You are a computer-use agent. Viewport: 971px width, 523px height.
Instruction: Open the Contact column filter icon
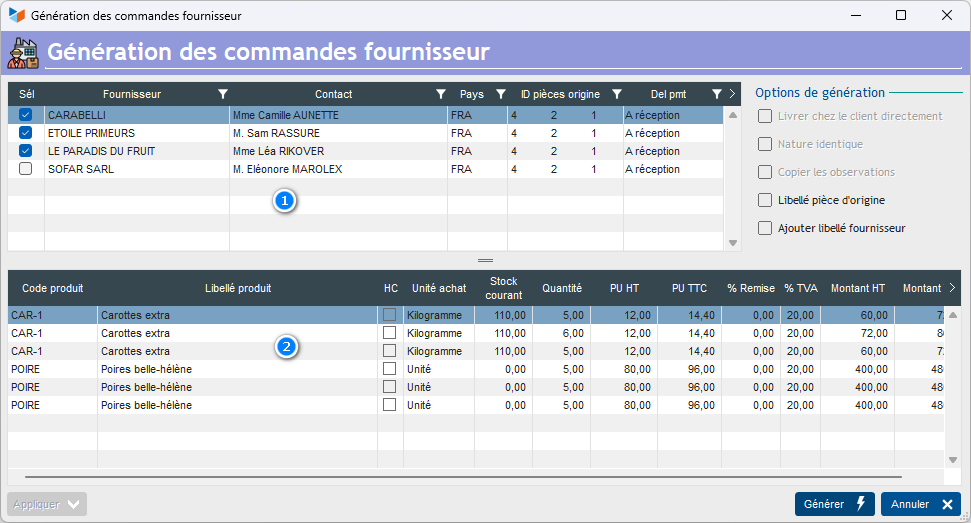click(x=441, y=94)
